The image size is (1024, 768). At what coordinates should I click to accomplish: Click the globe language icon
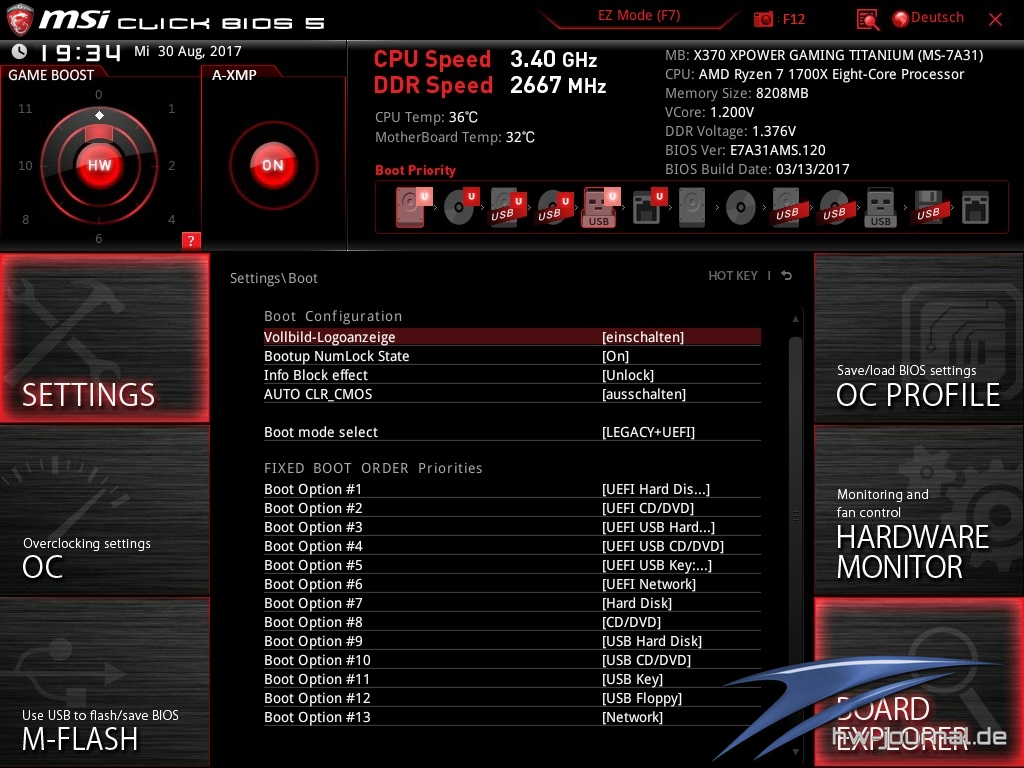click(901, 18)
